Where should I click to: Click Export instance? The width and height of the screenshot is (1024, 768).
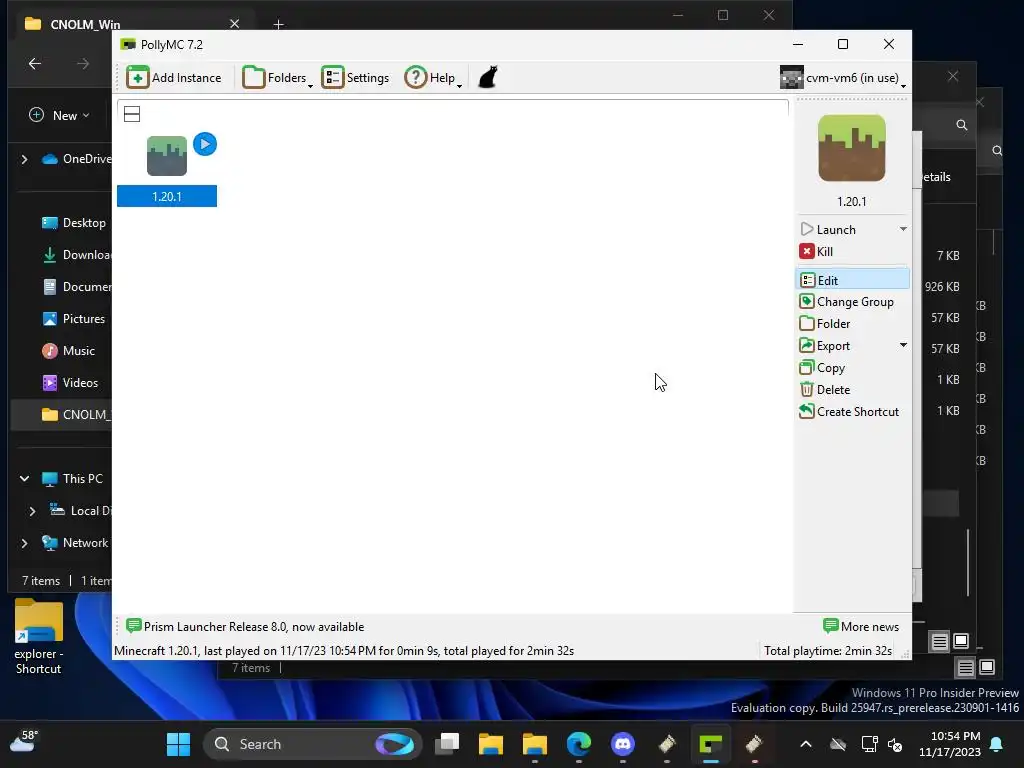click(x=825, y=345)
